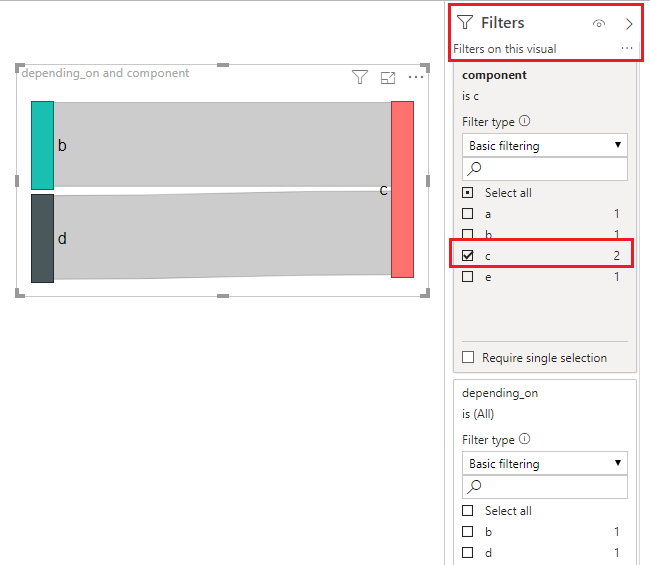Enable Require single selection

[x=468, y=357]
